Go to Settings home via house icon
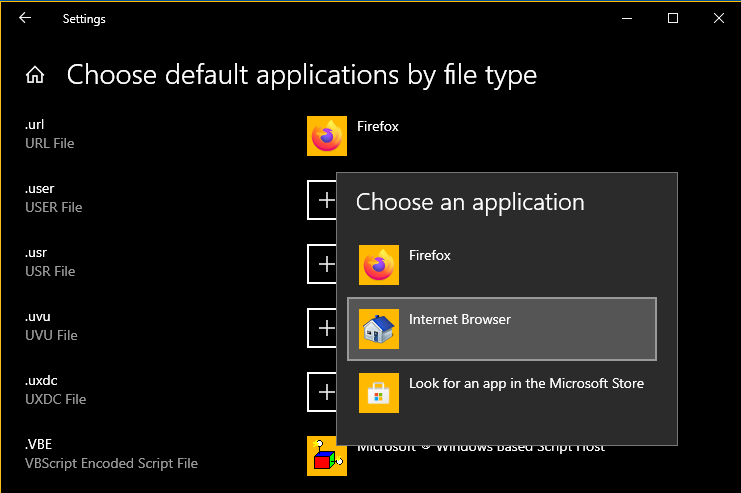This screenshot has width=741, height=493. pyautogui.click(x=35, y=75)
